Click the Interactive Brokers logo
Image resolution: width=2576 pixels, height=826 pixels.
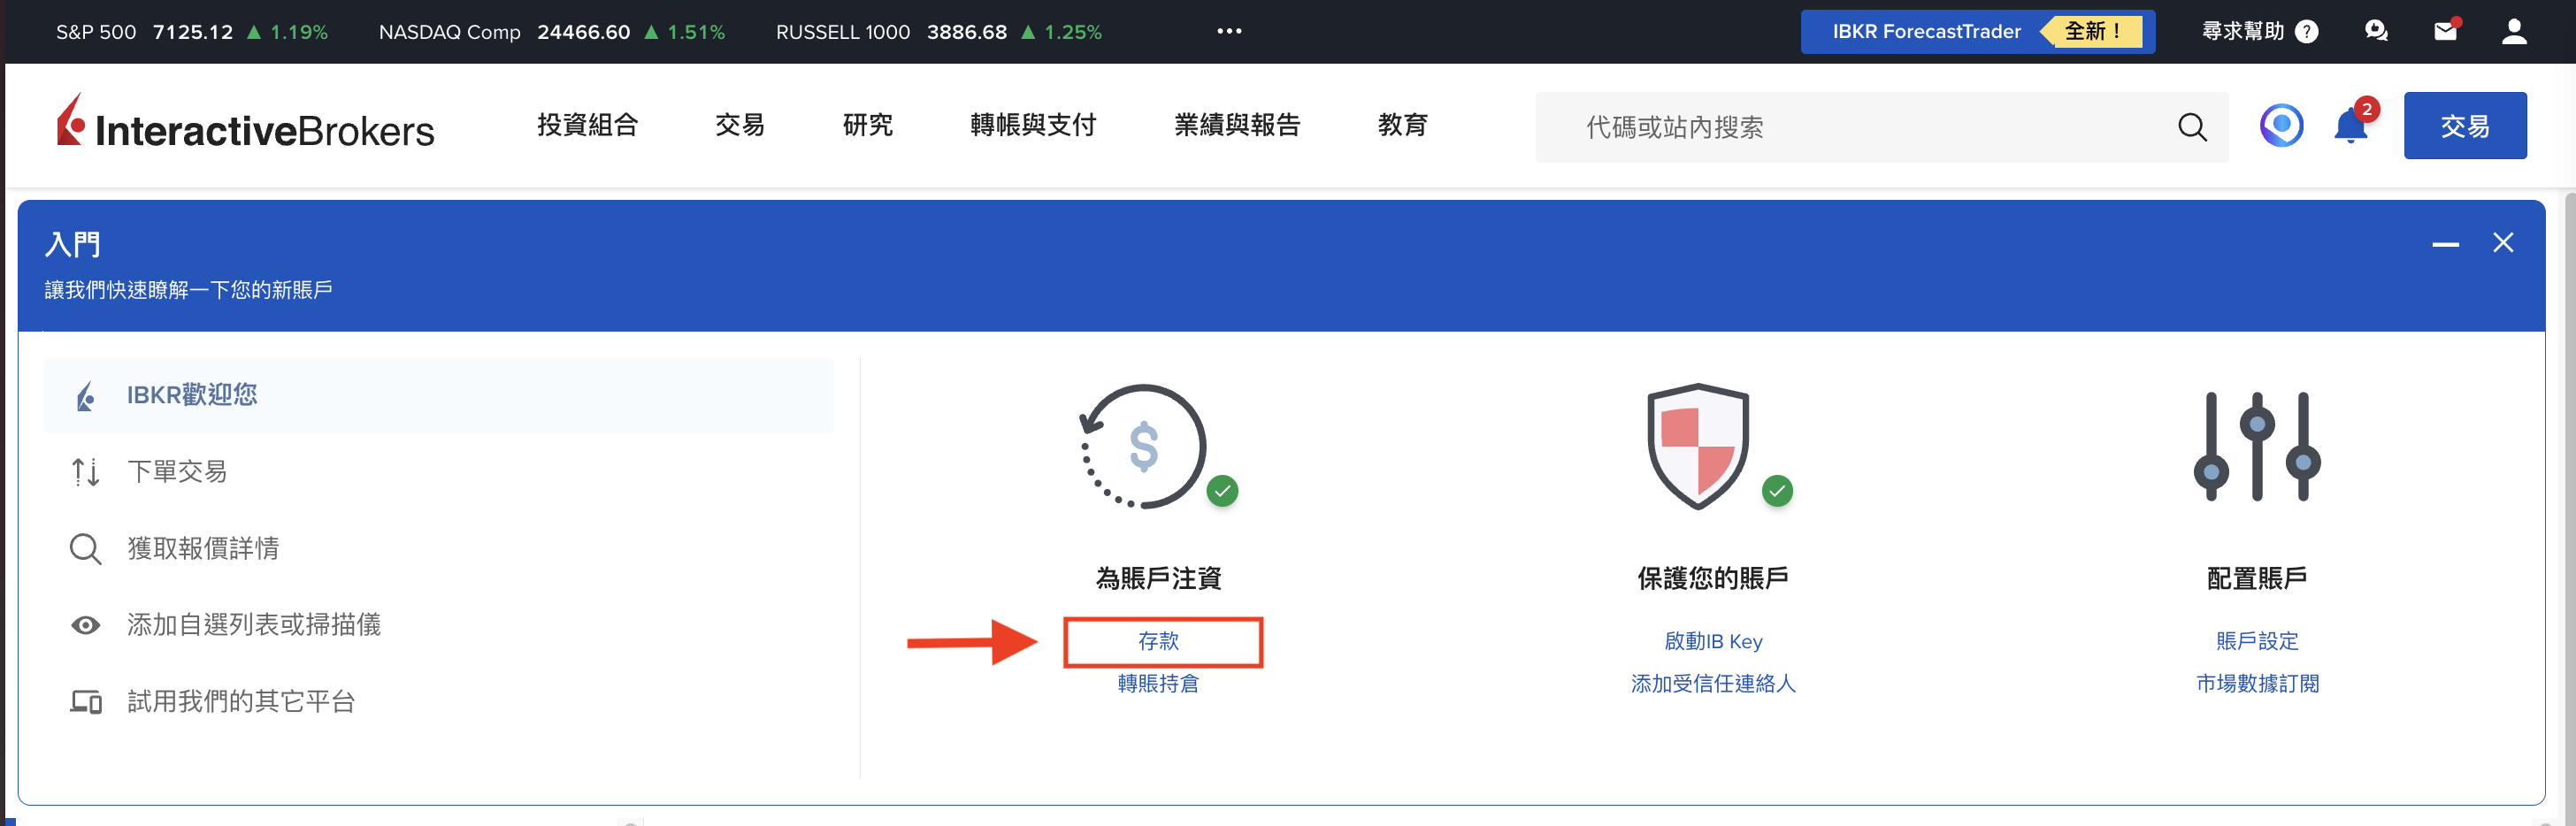[246, 126]
